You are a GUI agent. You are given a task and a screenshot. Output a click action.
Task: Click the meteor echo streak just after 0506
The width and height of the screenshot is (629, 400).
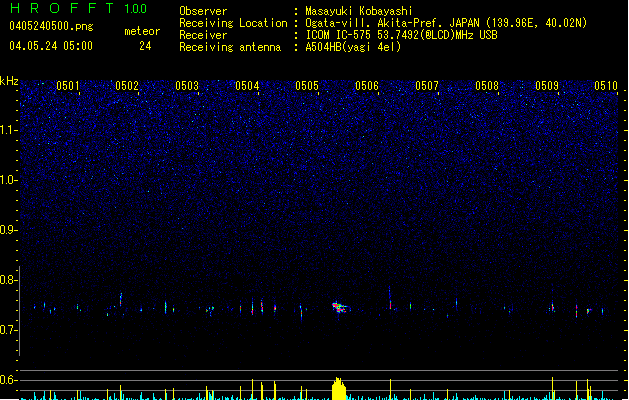point(390,298)
